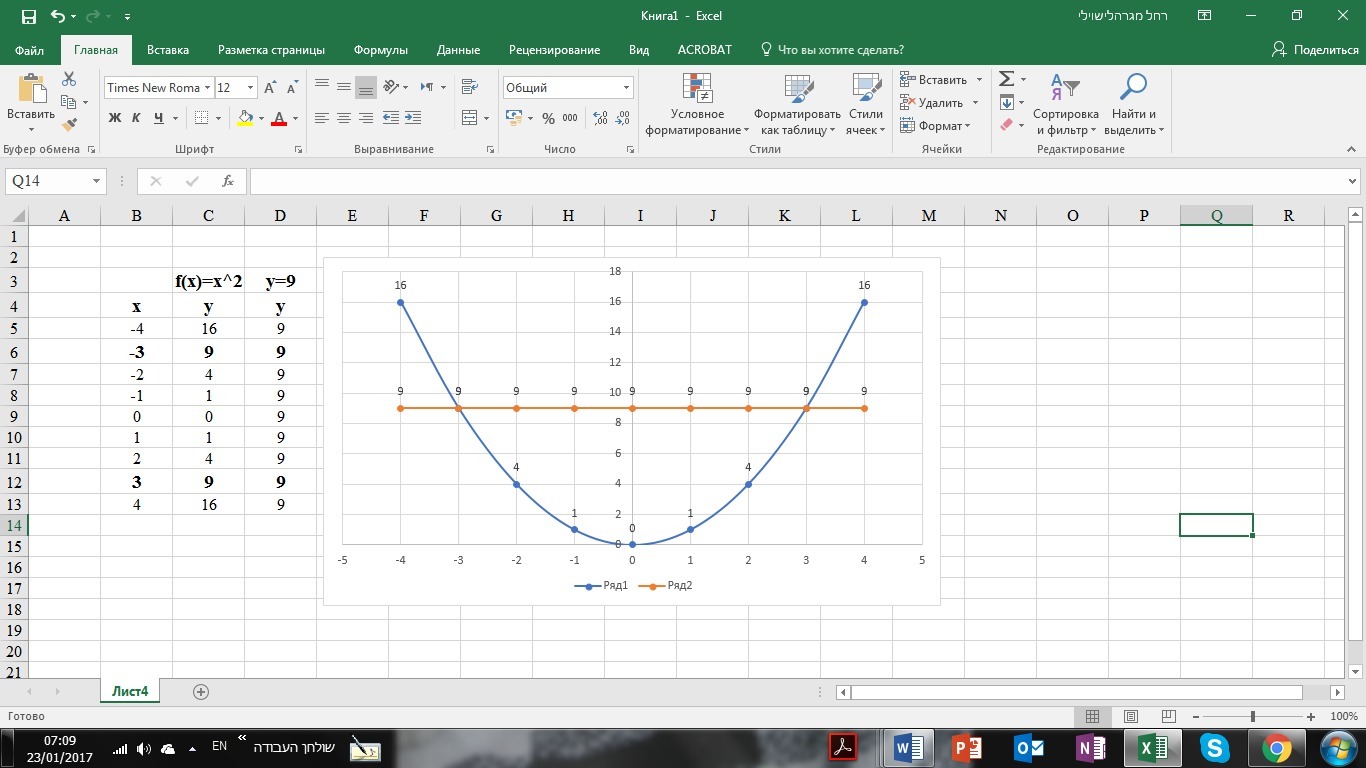Image resolution: width=1366 pixels, height=768 pixels.
Task: Select Normal view in status bar
Action: coord(1093,716)
